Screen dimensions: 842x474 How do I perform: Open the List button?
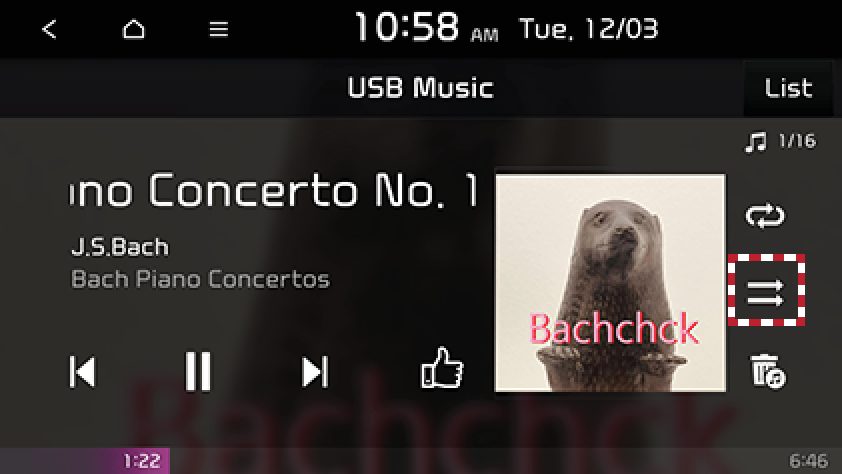pyautogui.click(x=788, y=88)
